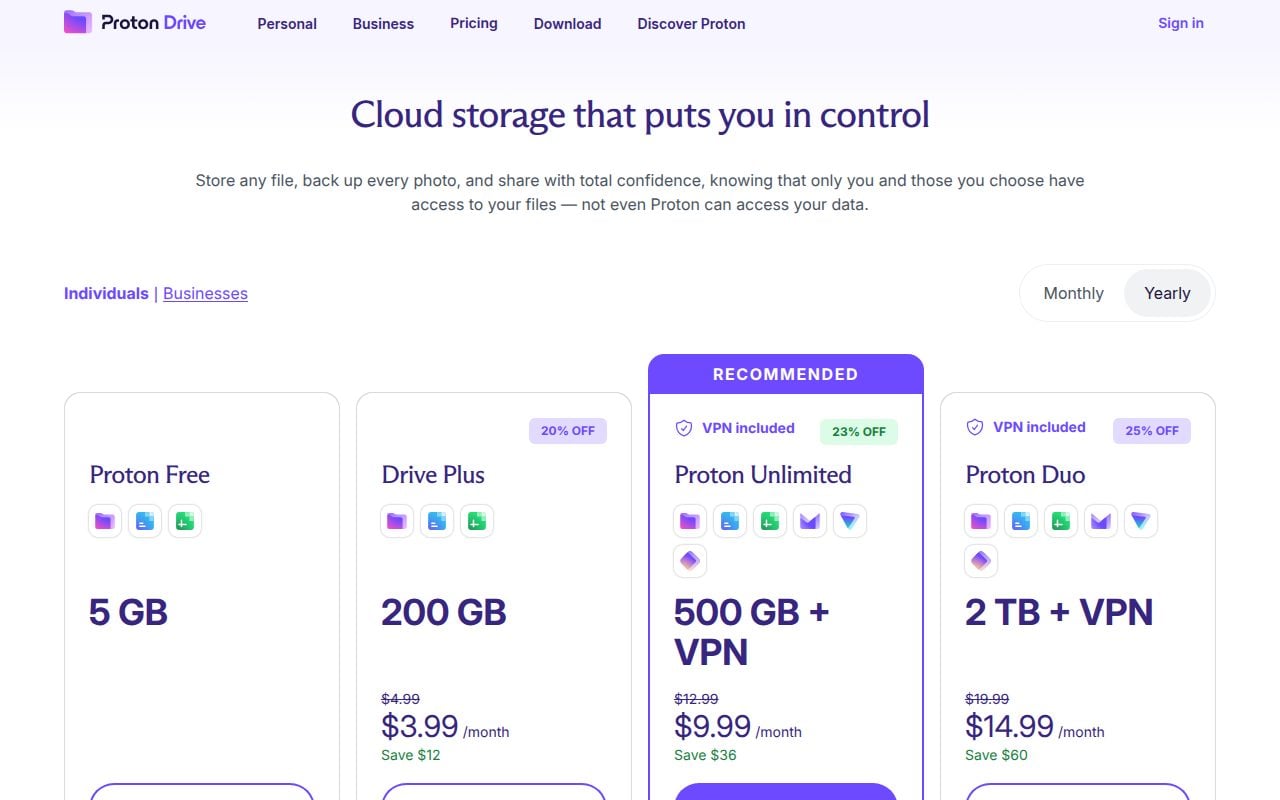Click the Sign in link

click(1181, 23)
